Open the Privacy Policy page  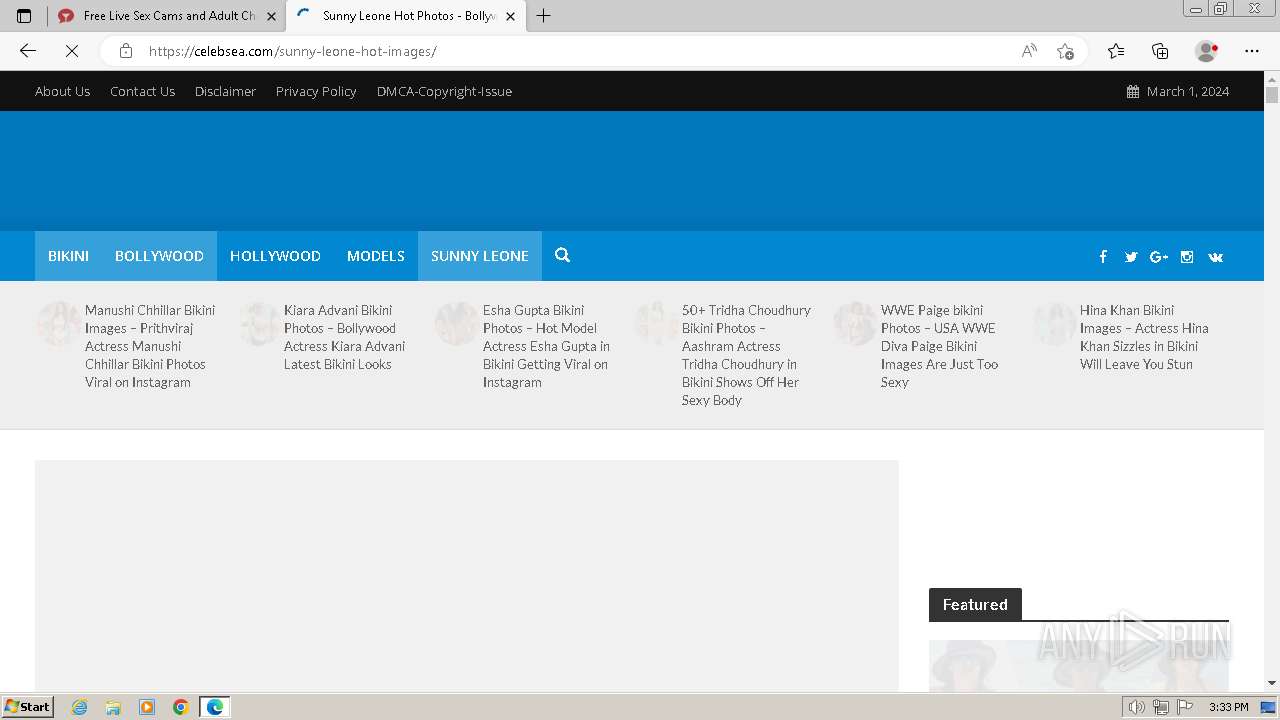pyautogui.click(x=316, y=91)
